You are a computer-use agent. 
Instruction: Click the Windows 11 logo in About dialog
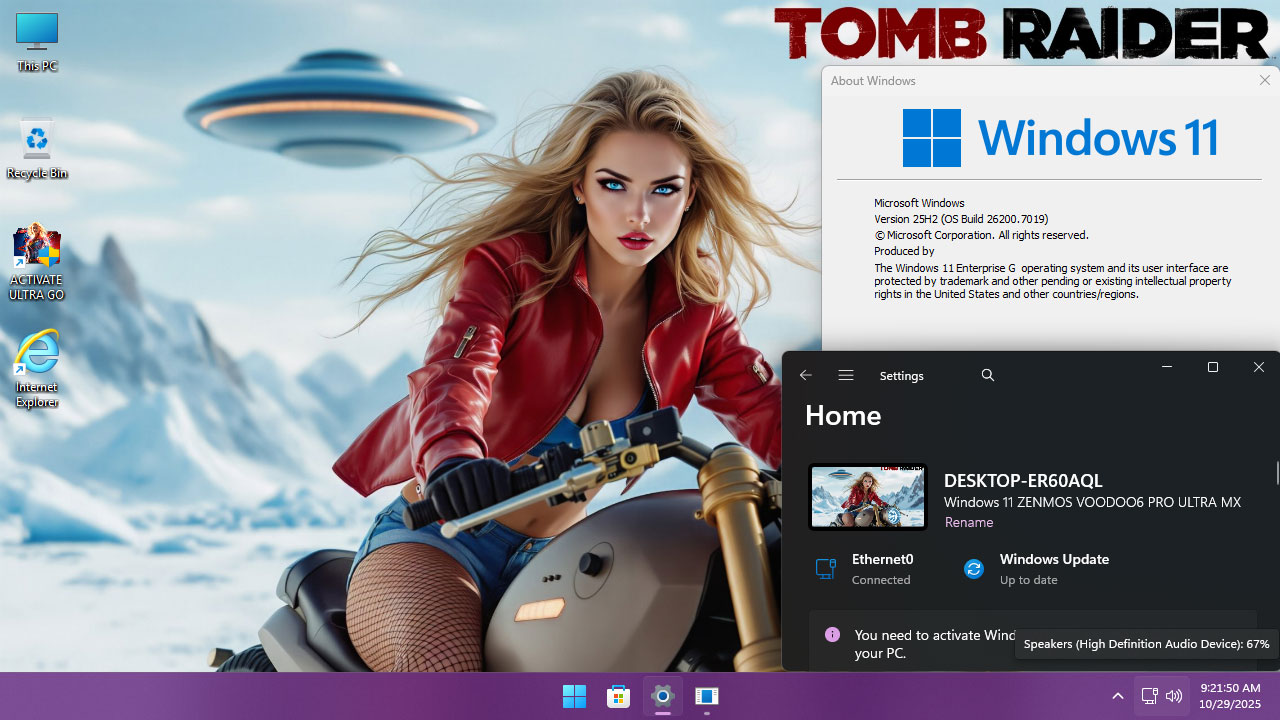coord(1060,138)
